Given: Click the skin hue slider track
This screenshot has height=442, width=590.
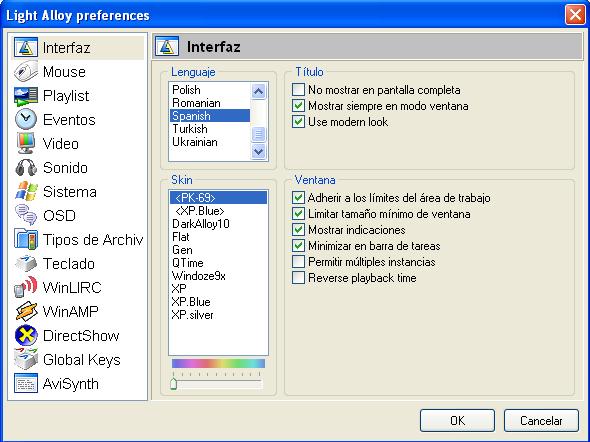Looking at the screenshot, I should (217, 384).
